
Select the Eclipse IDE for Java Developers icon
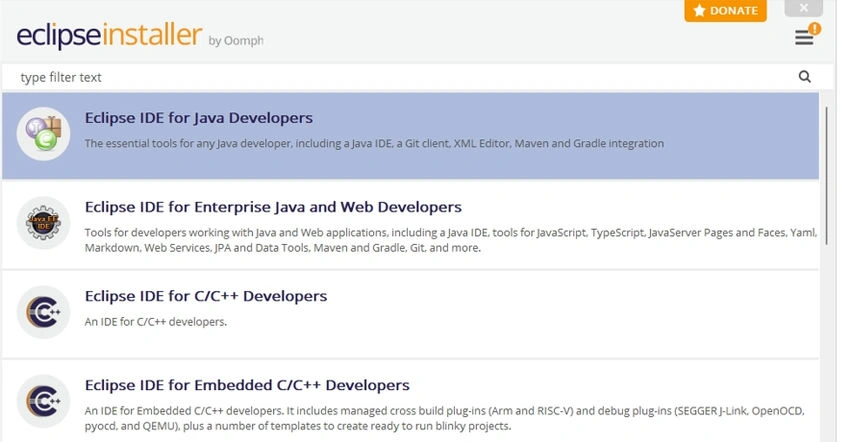pos(43,133)
